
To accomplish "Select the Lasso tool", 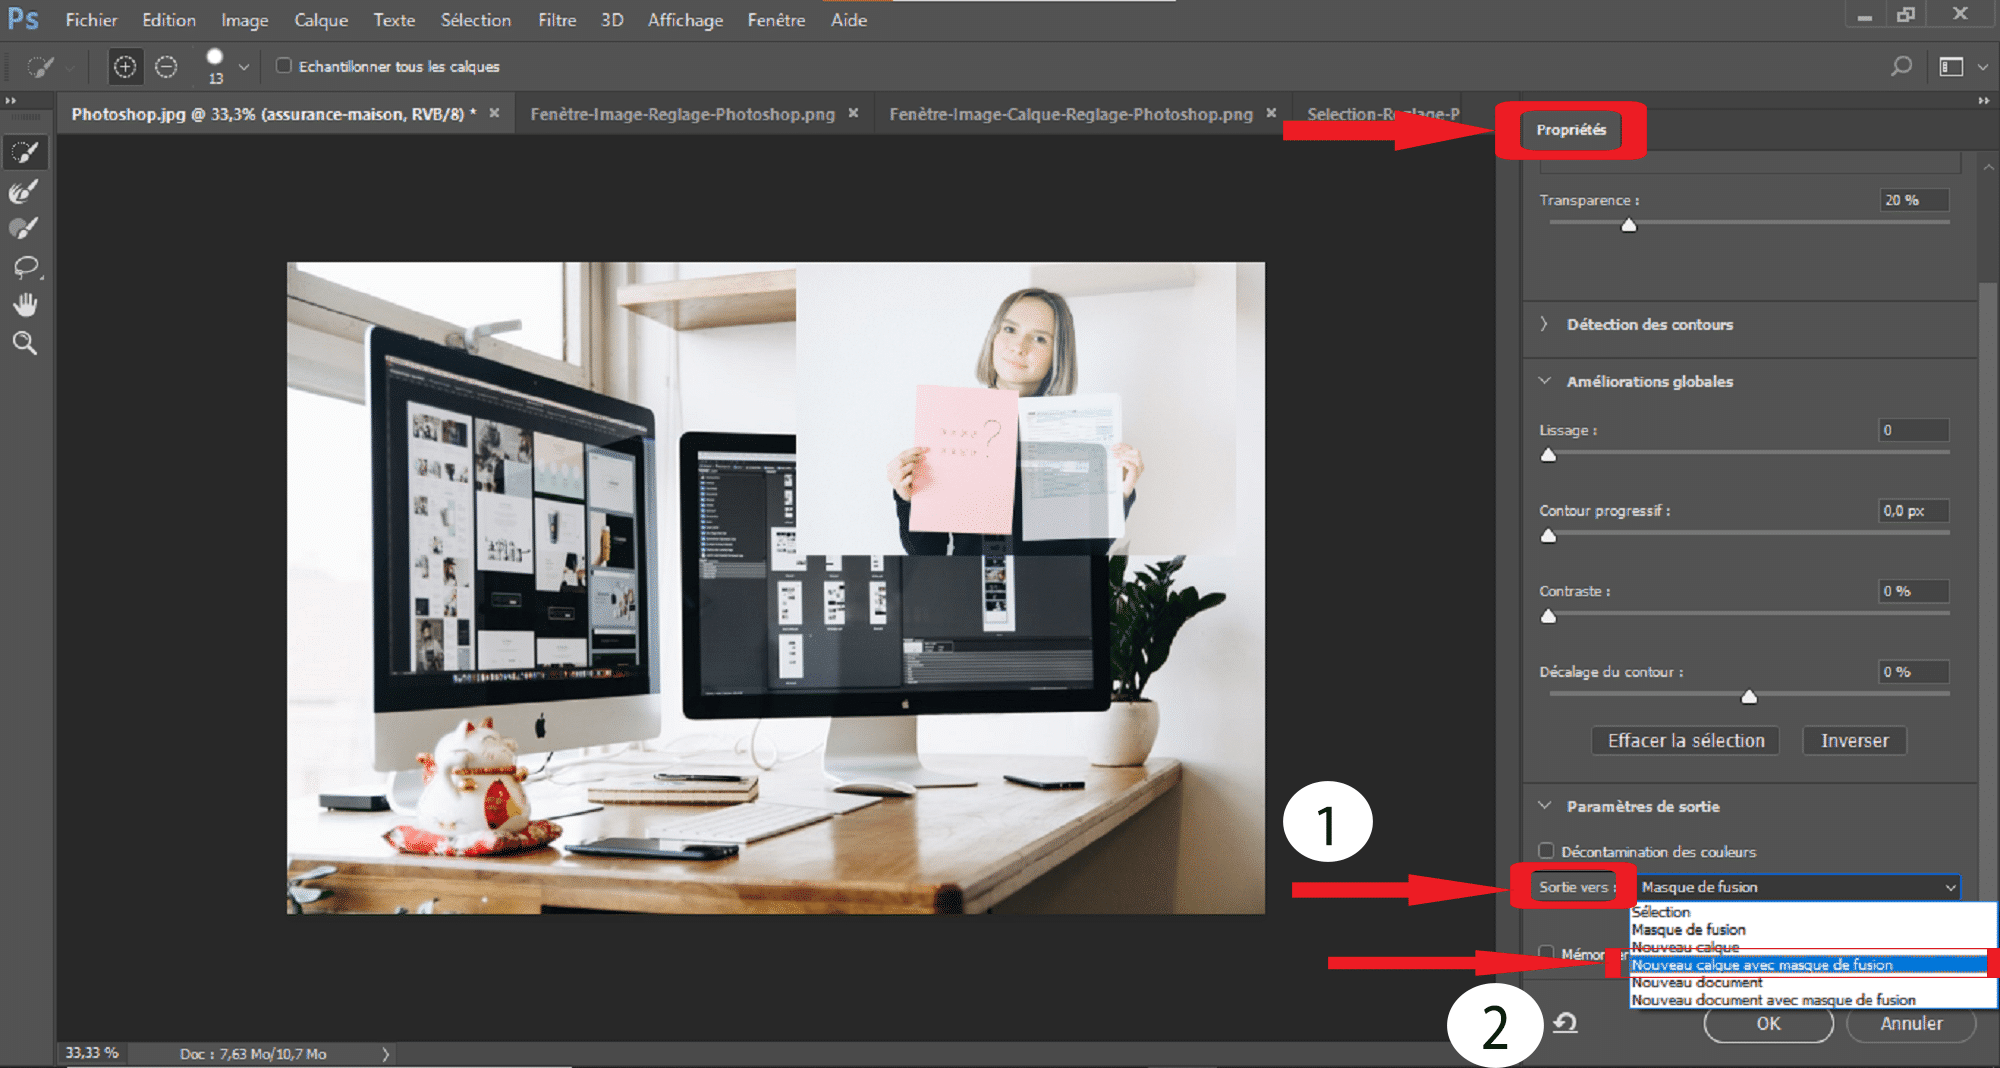I will click(25, 267).
